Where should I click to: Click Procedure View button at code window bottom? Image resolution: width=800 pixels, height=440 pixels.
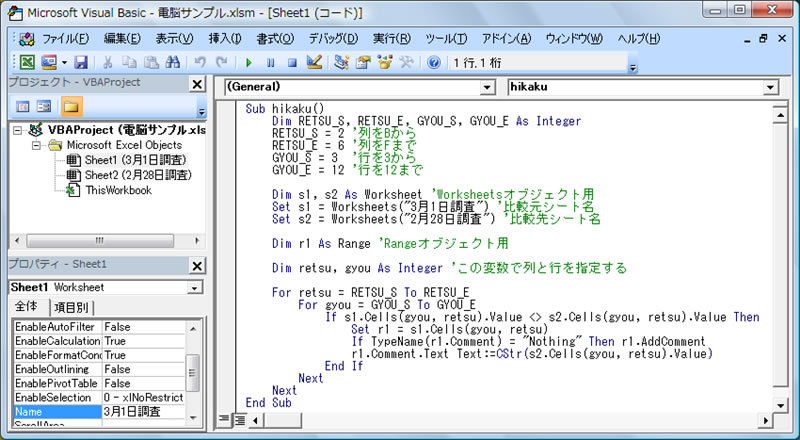[x=223, y=420]
